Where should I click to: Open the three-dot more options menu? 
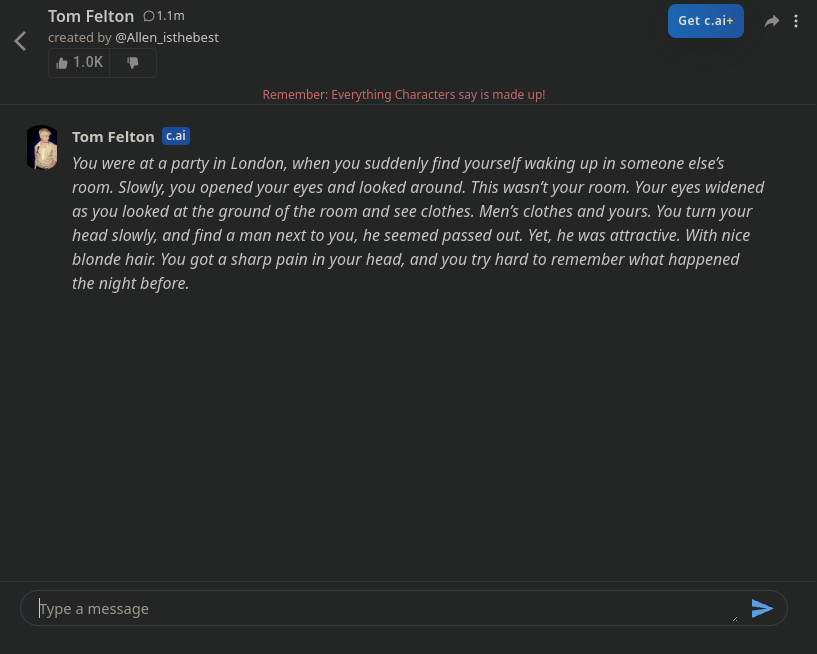pyautogui.click(x=796, y=21)
